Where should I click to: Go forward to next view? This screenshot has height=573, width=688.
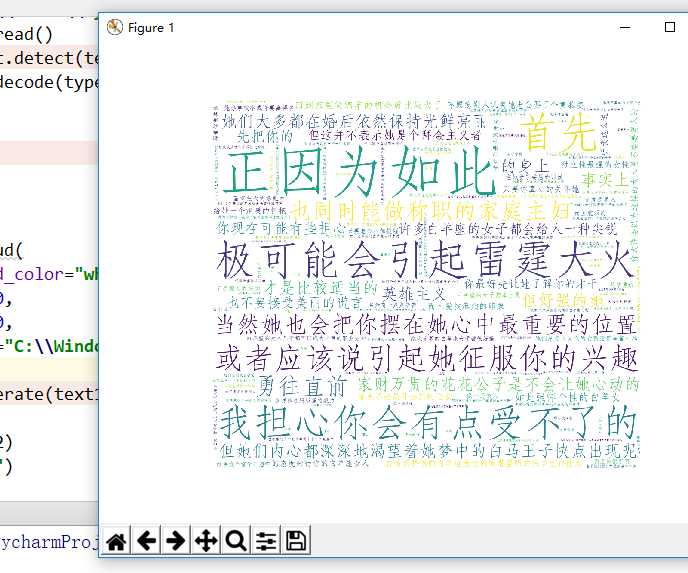point(176,541)
